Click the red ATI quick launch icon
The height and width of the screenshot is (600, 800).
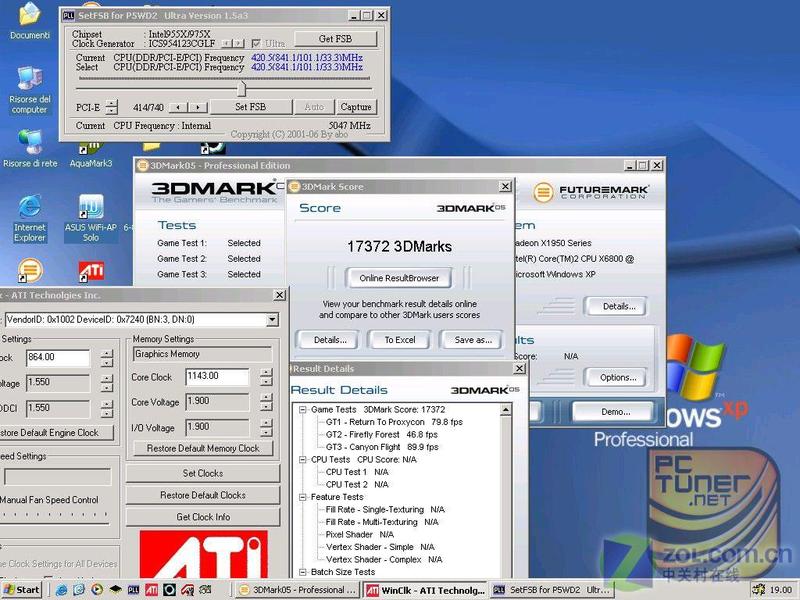[x=152, y=590]
